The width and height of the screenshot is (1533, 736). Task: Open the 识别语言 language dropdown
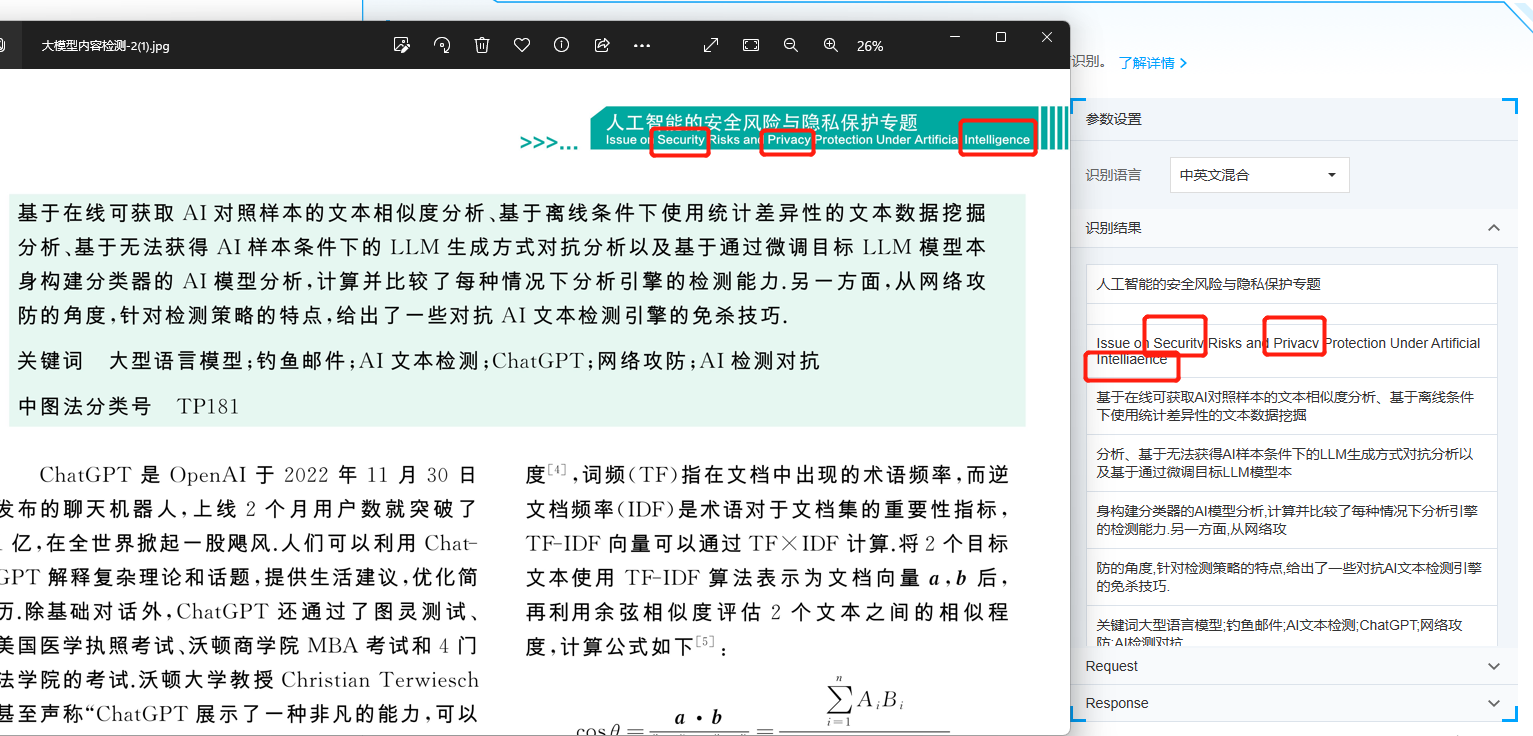(1259, 175)
